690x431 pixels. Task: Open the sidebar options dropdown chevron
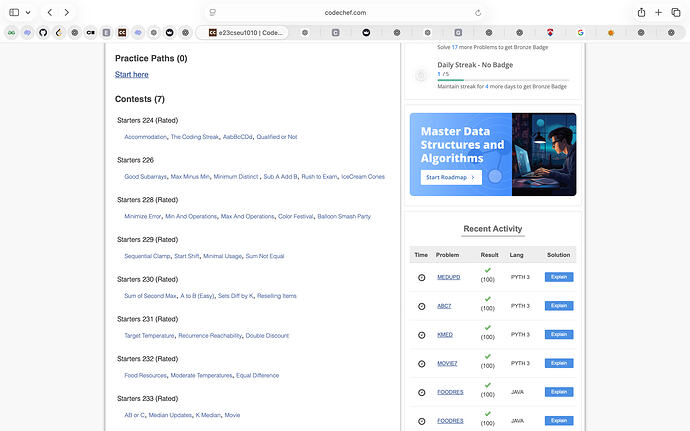coord(28,12)
